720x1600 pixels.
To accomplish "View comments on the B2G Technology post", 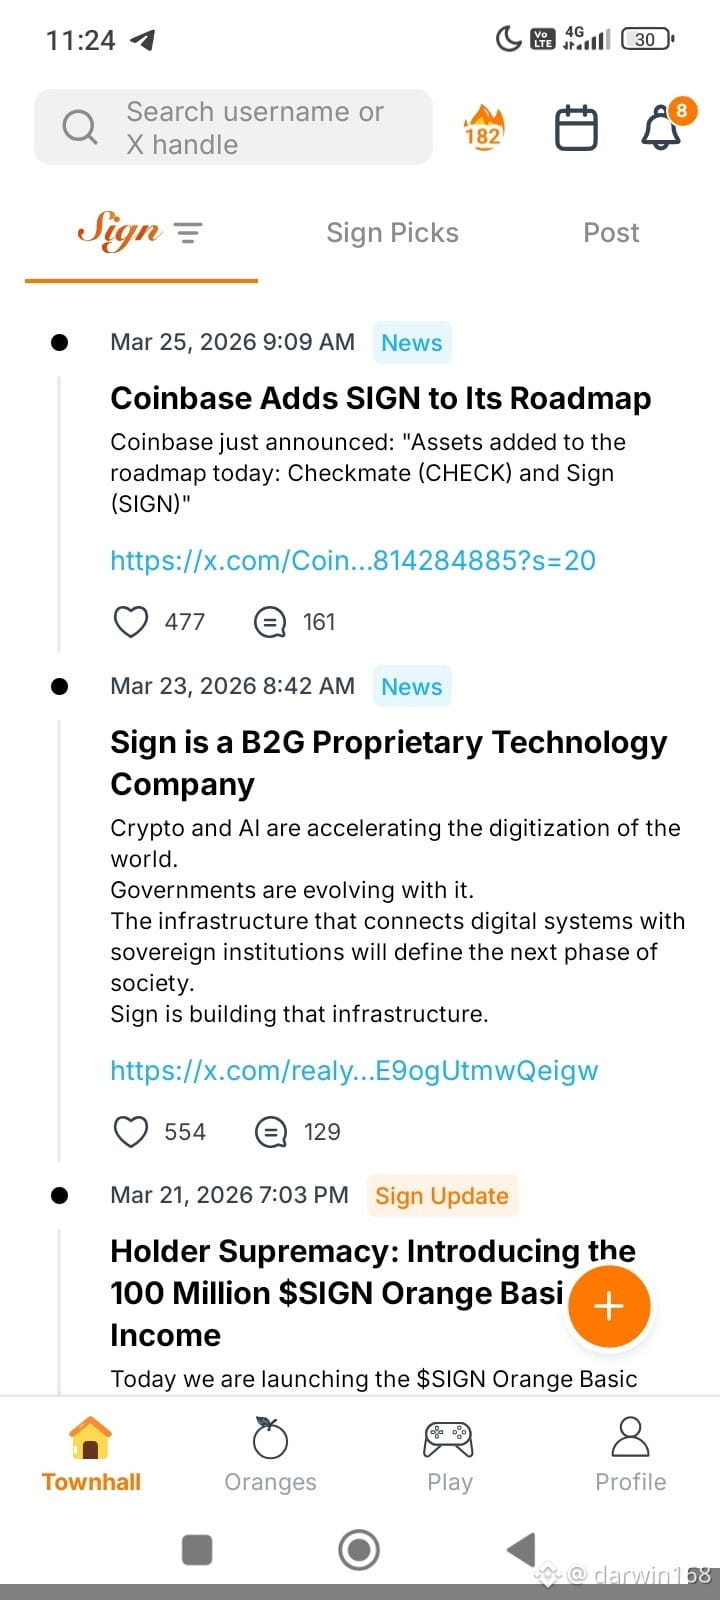I will coord(270,1132).
